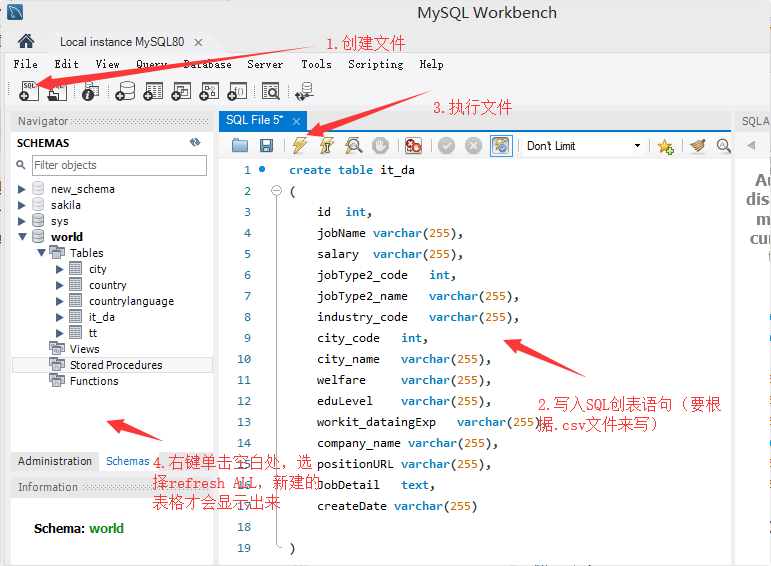Select the Views node

pyautogui.click(x=85, y=349)
